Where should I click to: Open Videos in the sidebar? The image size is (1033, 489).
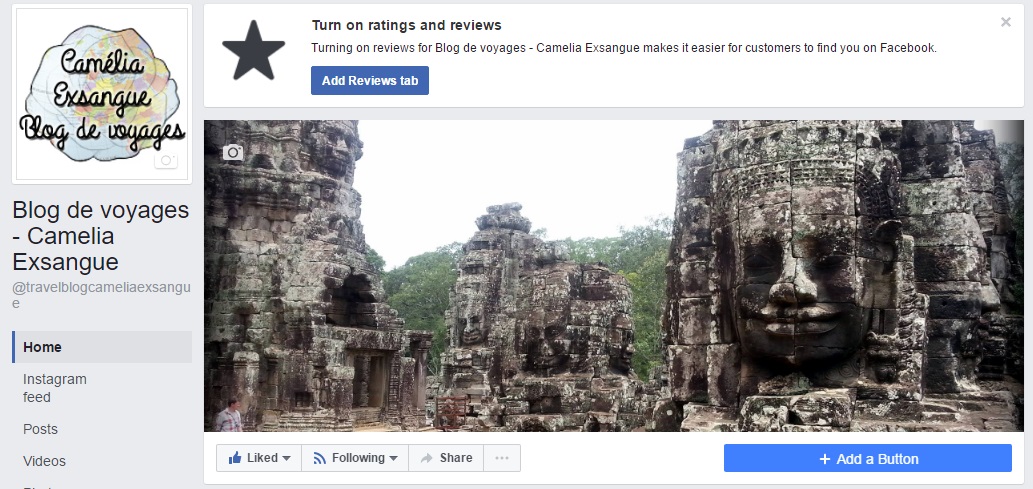pyautogui.click(x=45, y=461)
